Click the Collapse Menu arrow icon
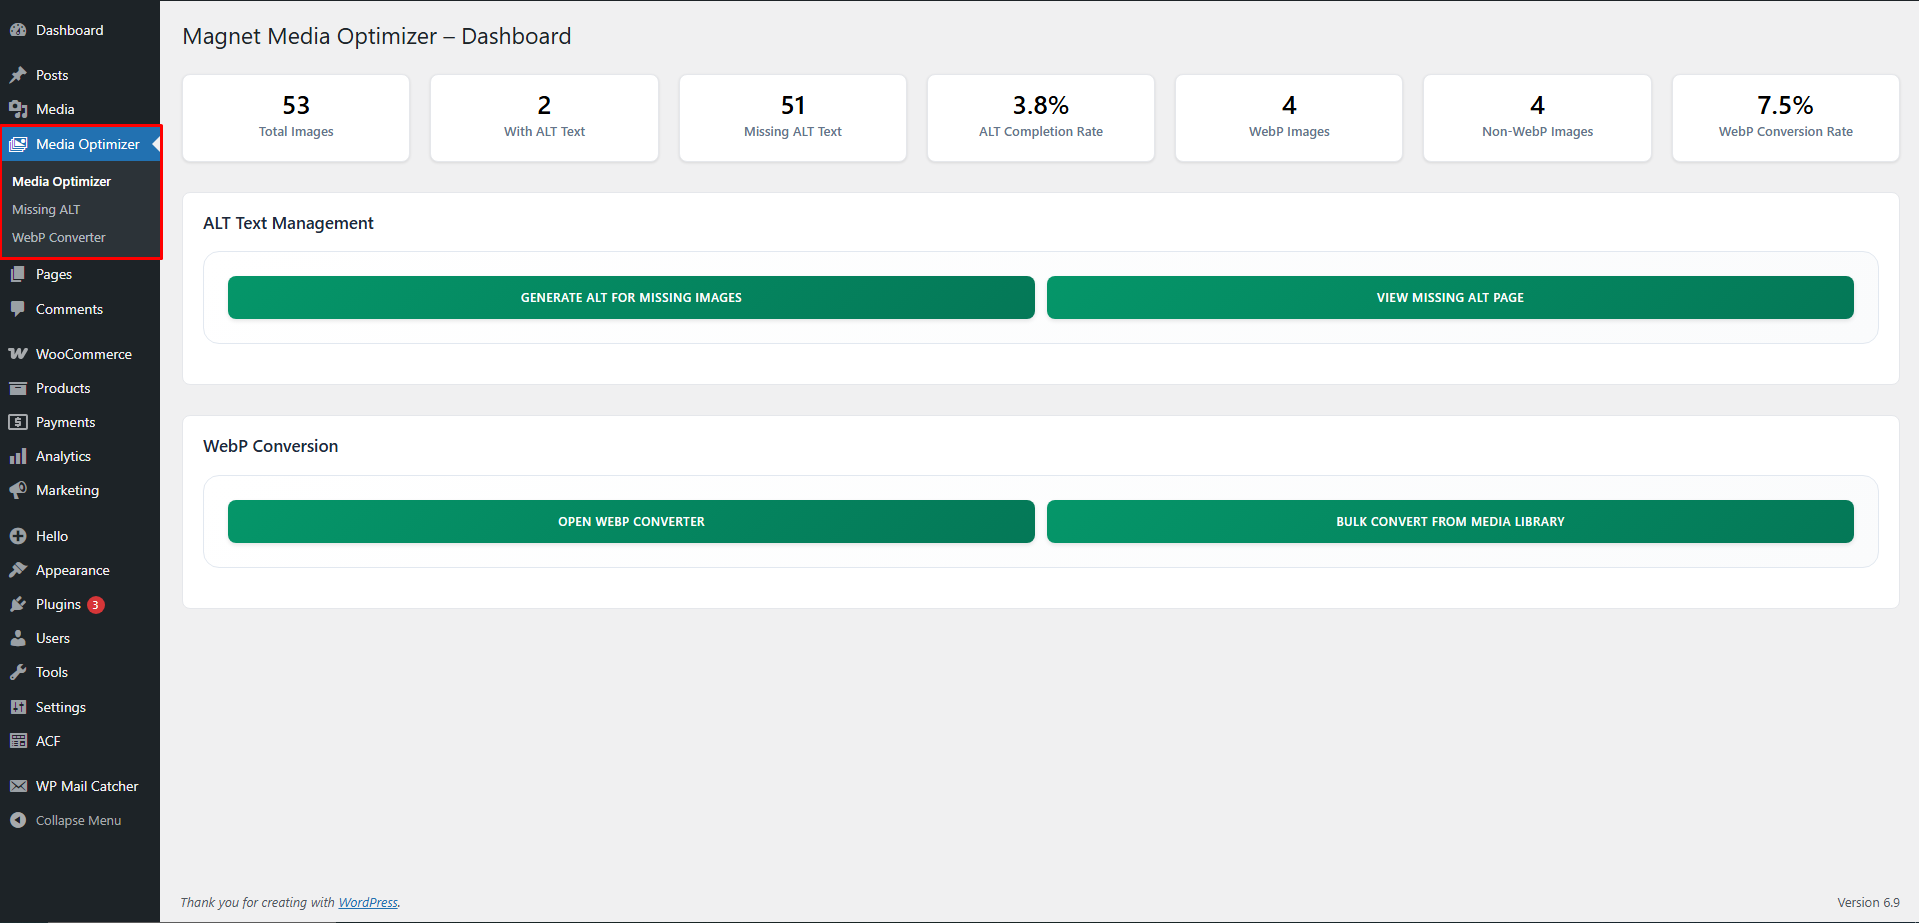 (18, 820)
